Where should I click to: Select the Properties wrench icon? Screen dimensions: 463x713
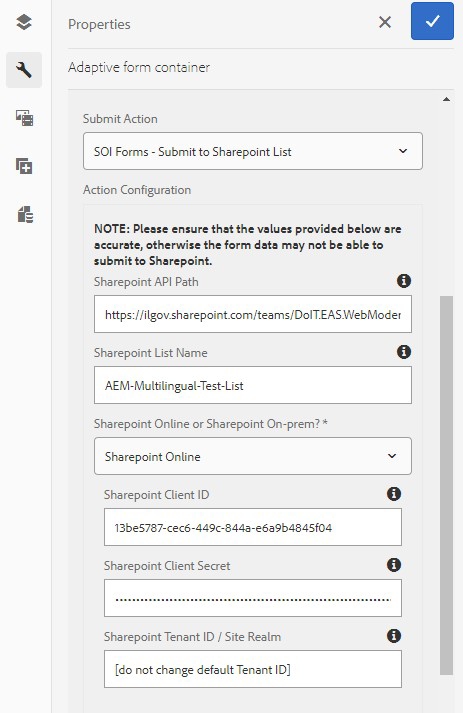tap(24, 70)
